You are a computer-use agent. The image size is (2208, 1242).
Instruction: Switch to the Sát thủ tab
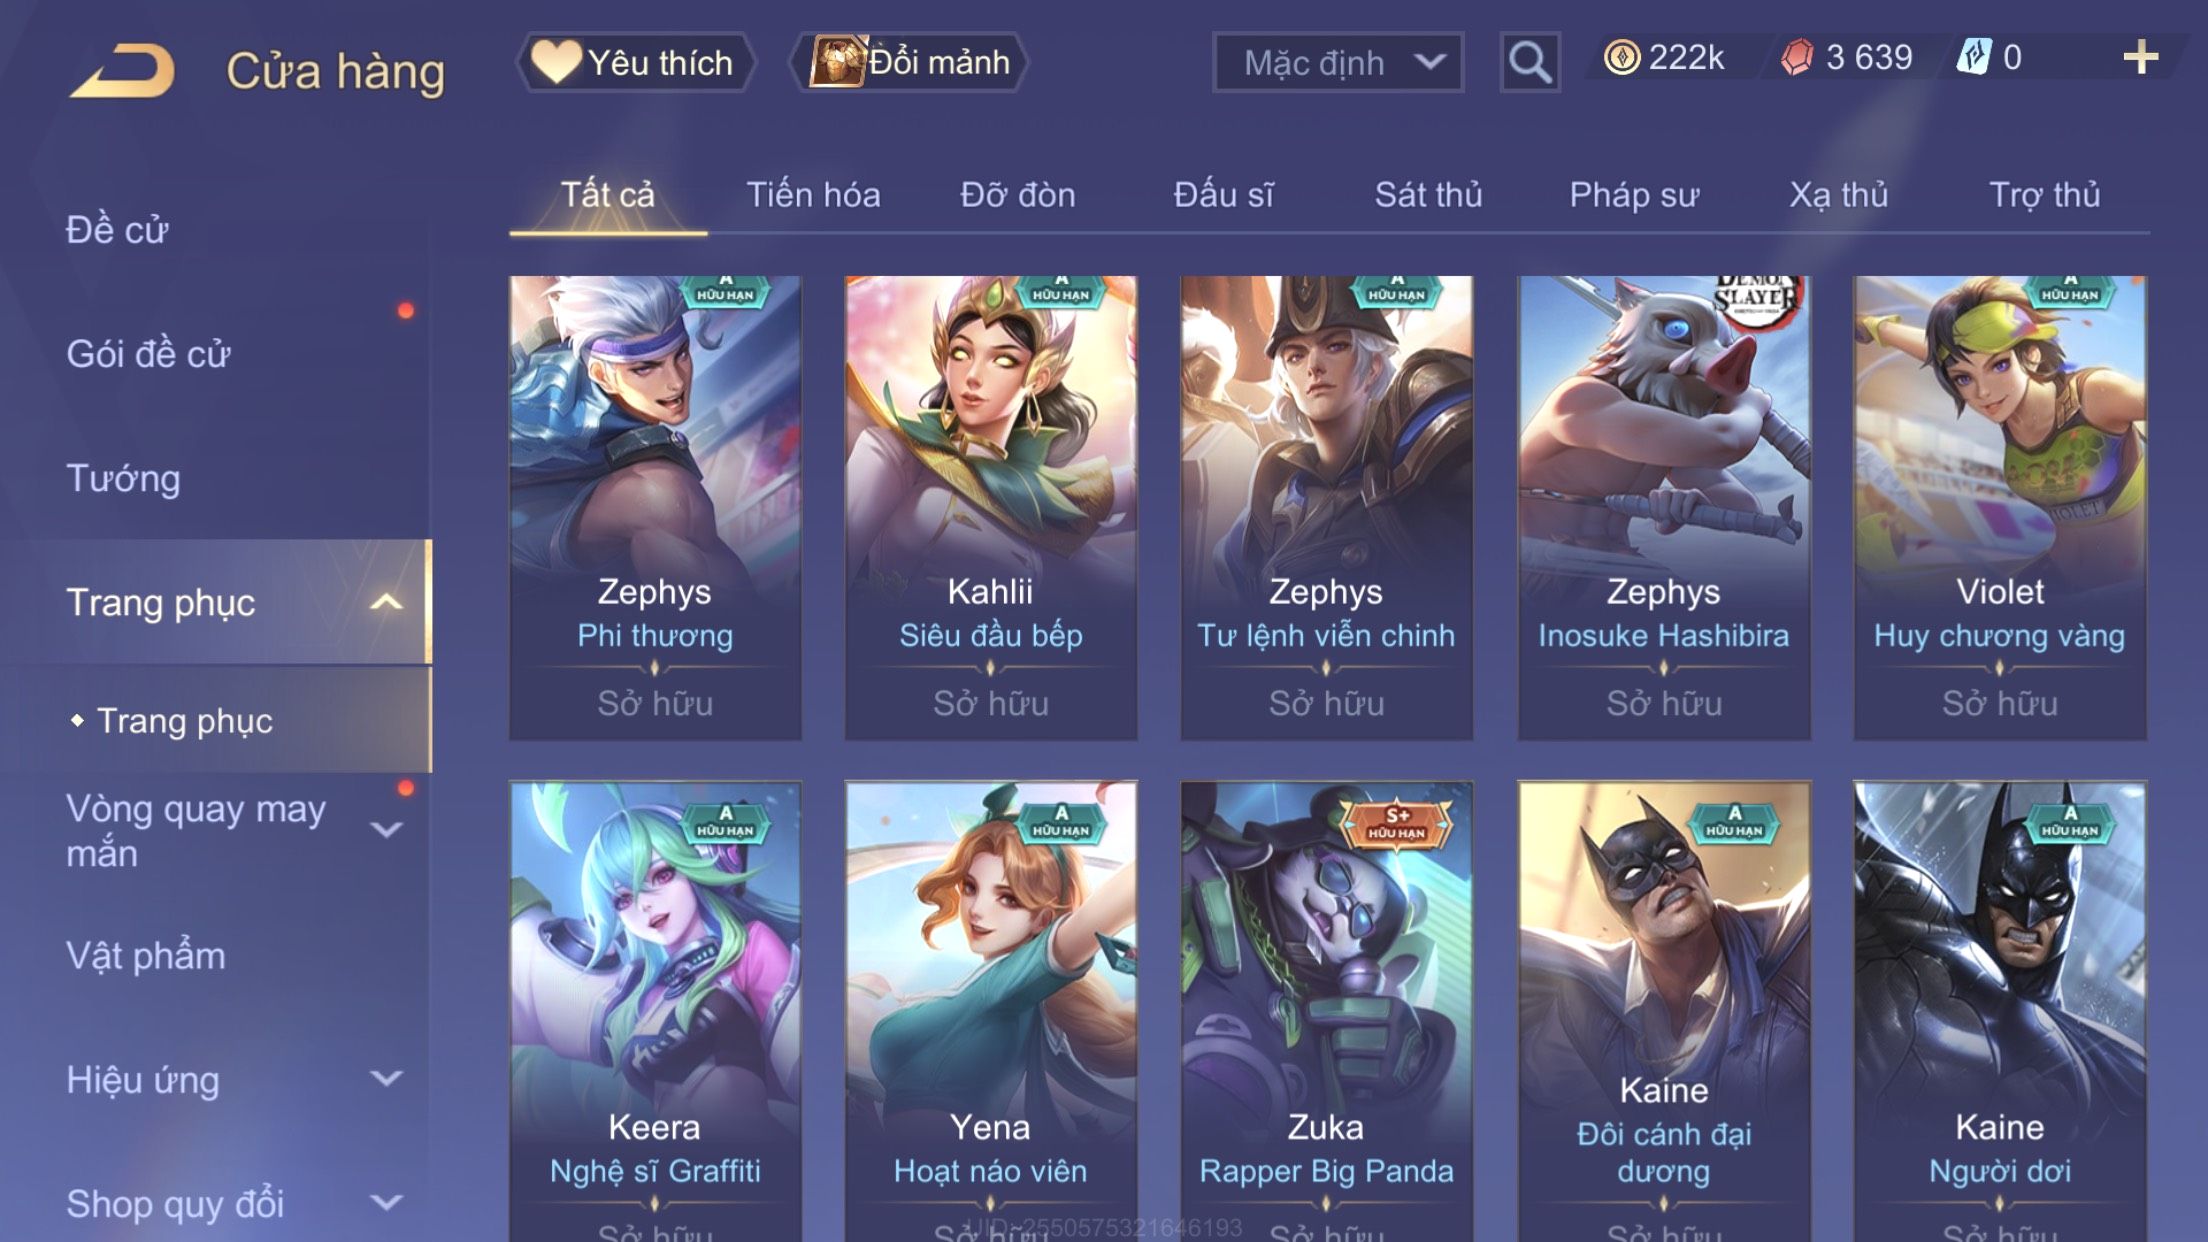click(1428, 194)
